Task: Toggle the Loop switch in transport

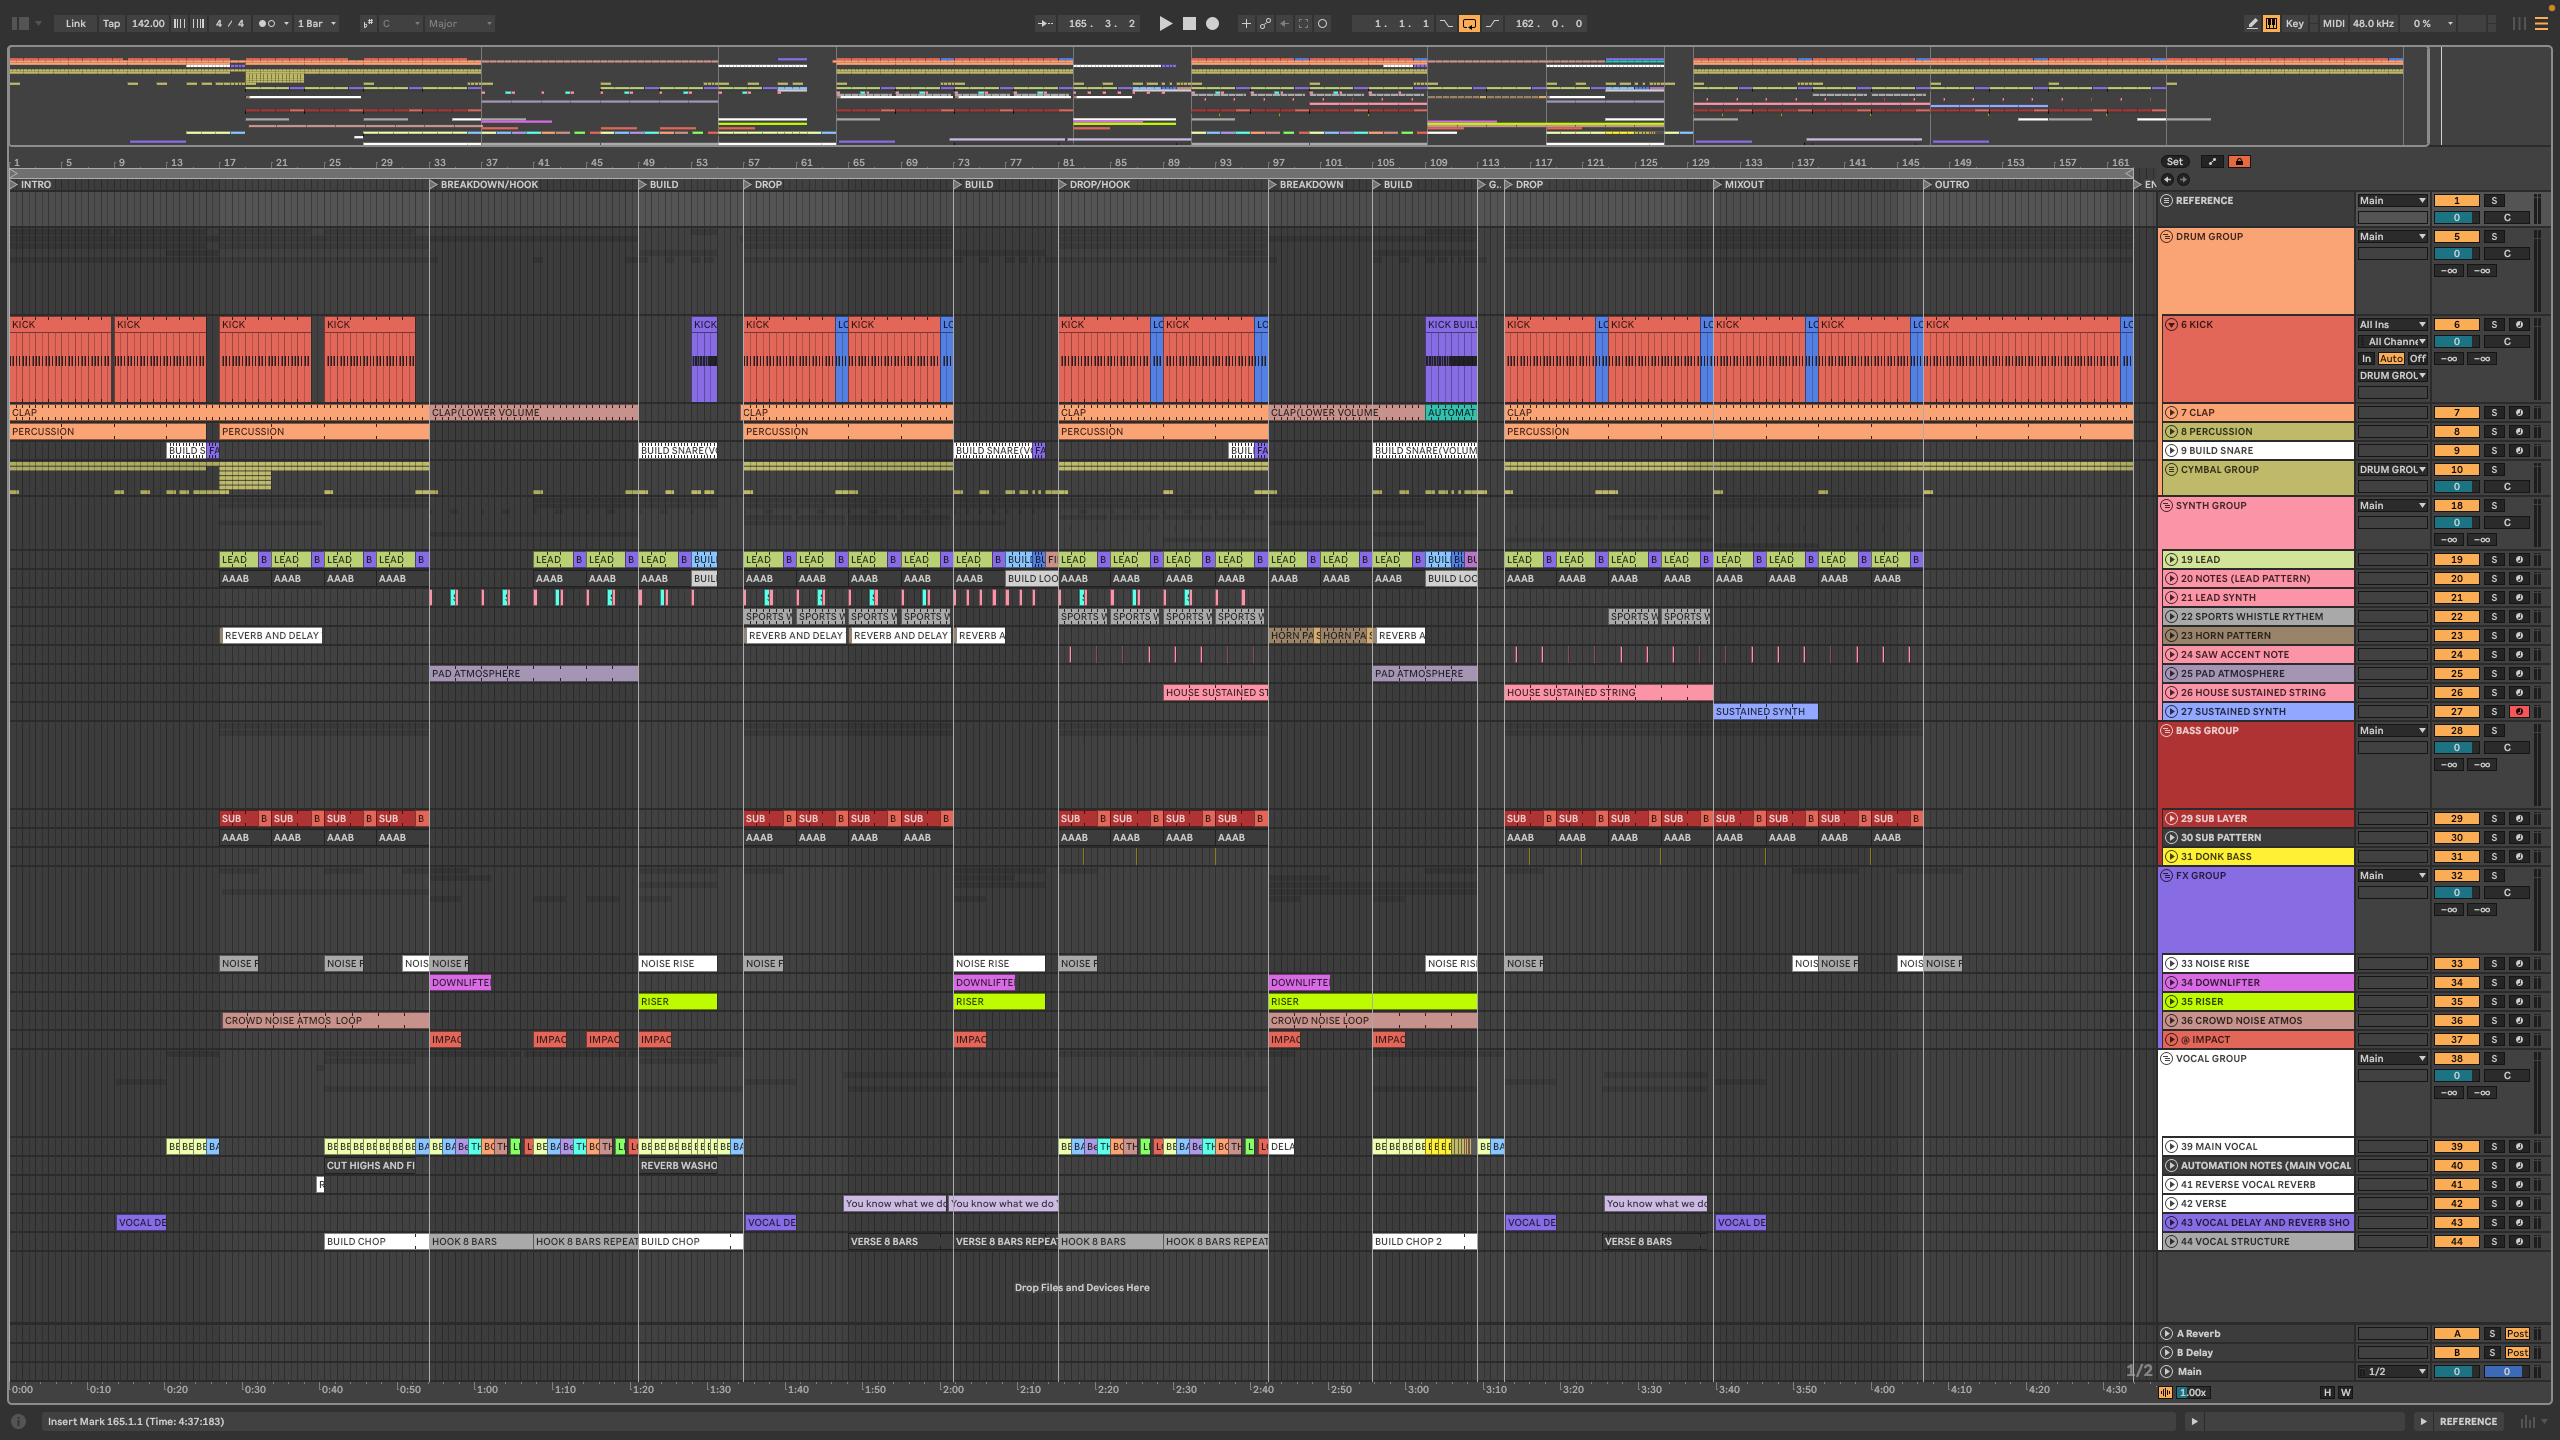Action: (1469, 23)
